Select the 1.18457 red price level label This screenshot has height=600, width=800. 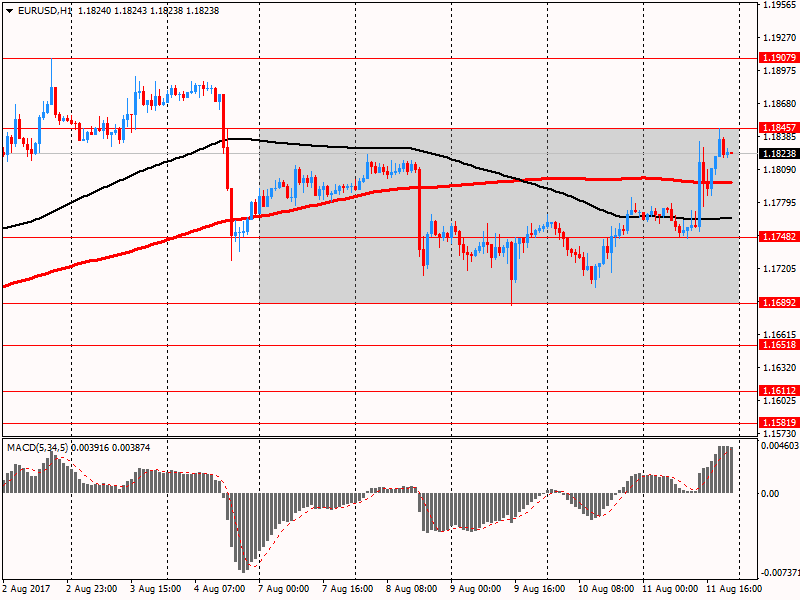(779, 128)
